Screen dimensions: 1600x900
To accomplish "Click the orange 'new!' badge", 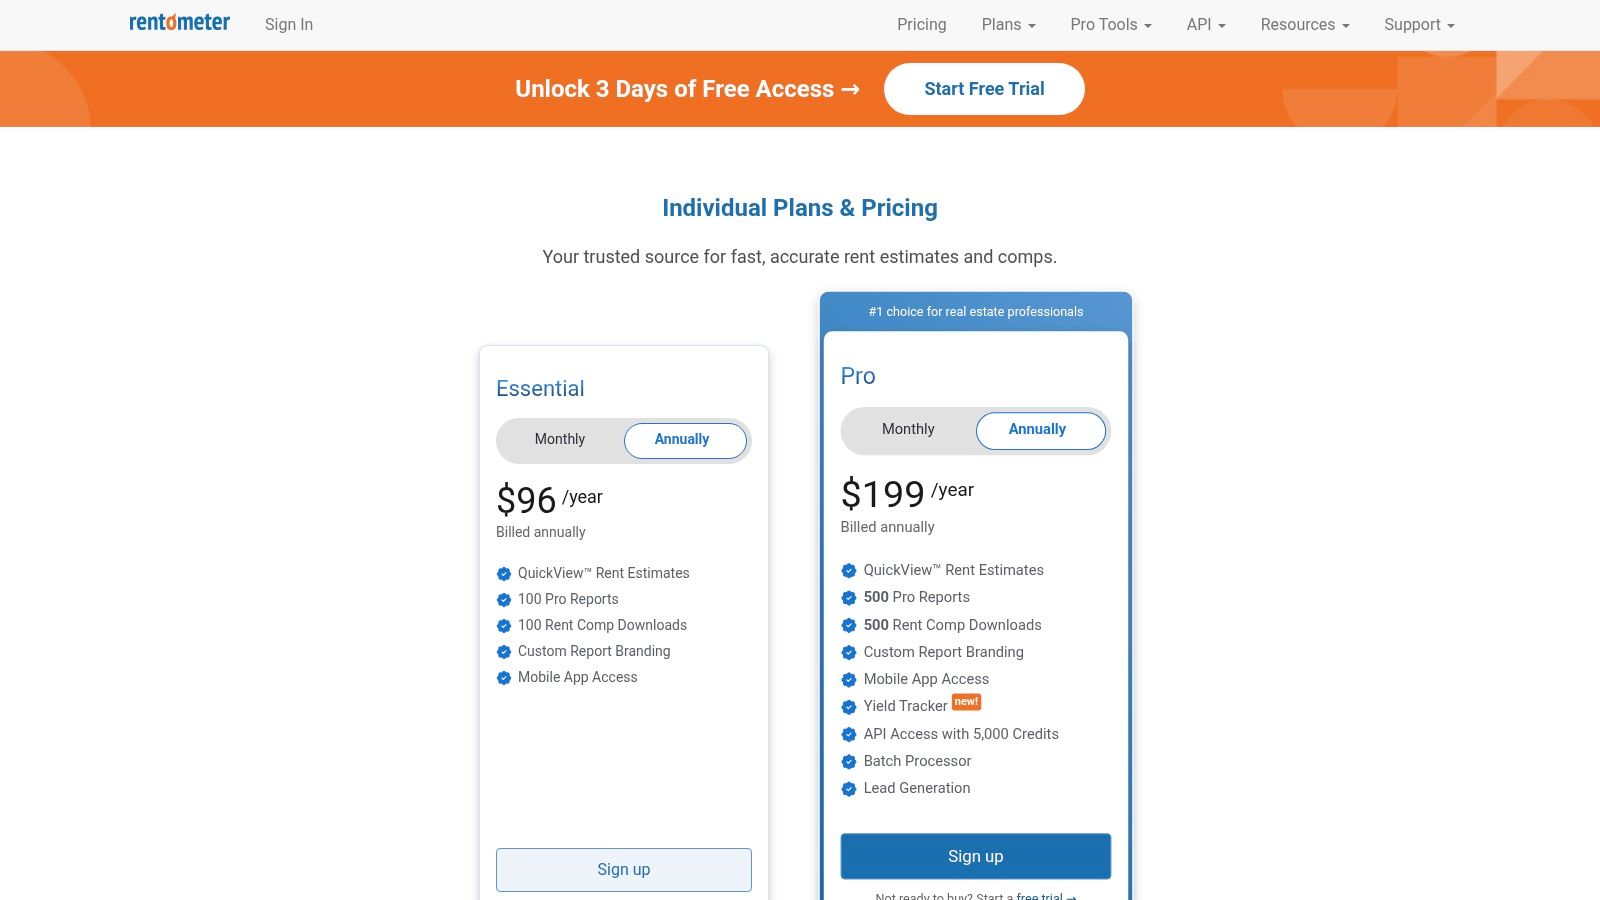I will 966,702.
